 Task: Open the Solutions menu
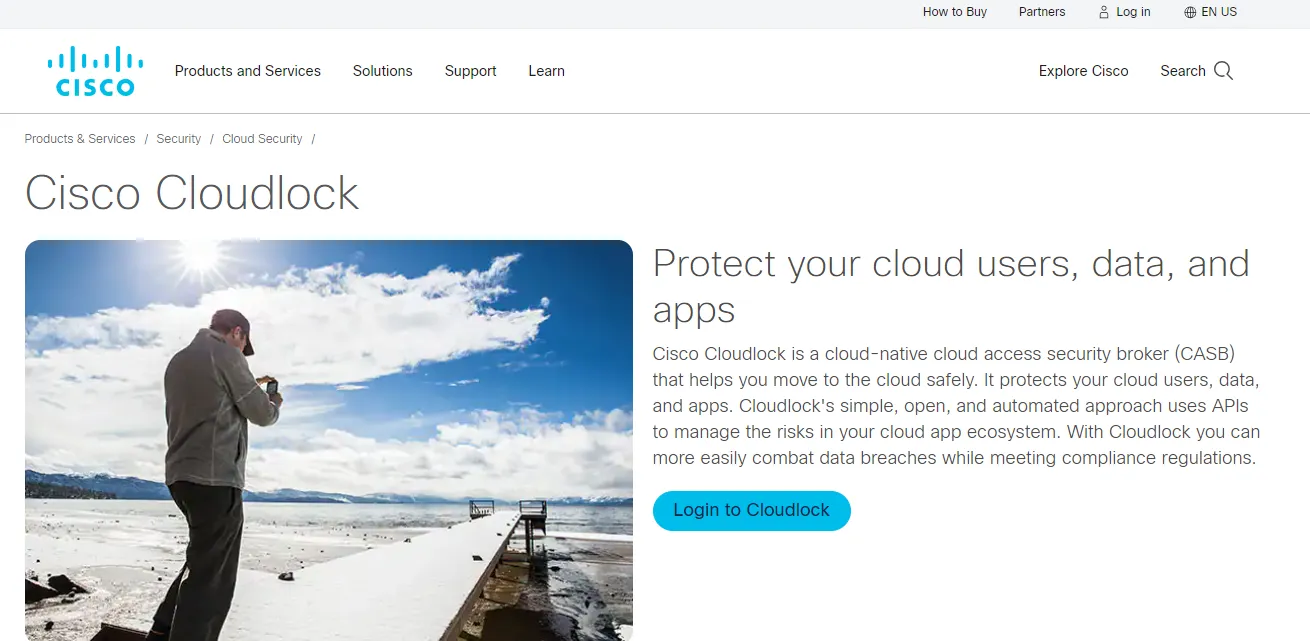[383, 71]
